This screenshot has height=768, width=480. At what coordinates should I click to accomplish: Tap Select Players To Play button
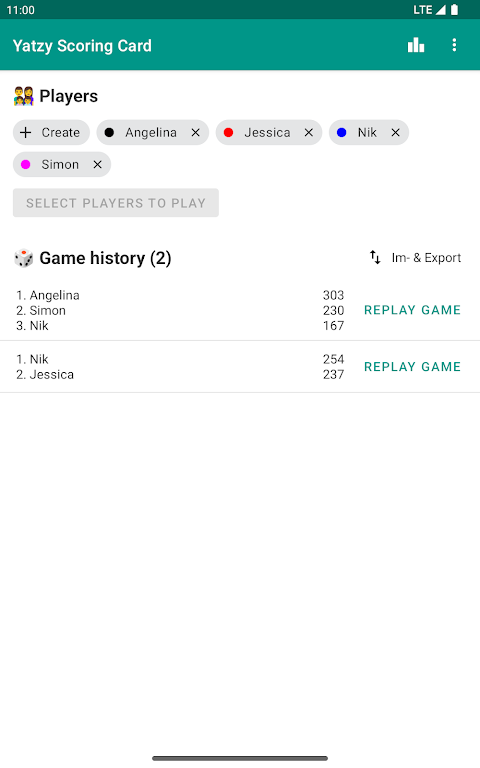116,203
